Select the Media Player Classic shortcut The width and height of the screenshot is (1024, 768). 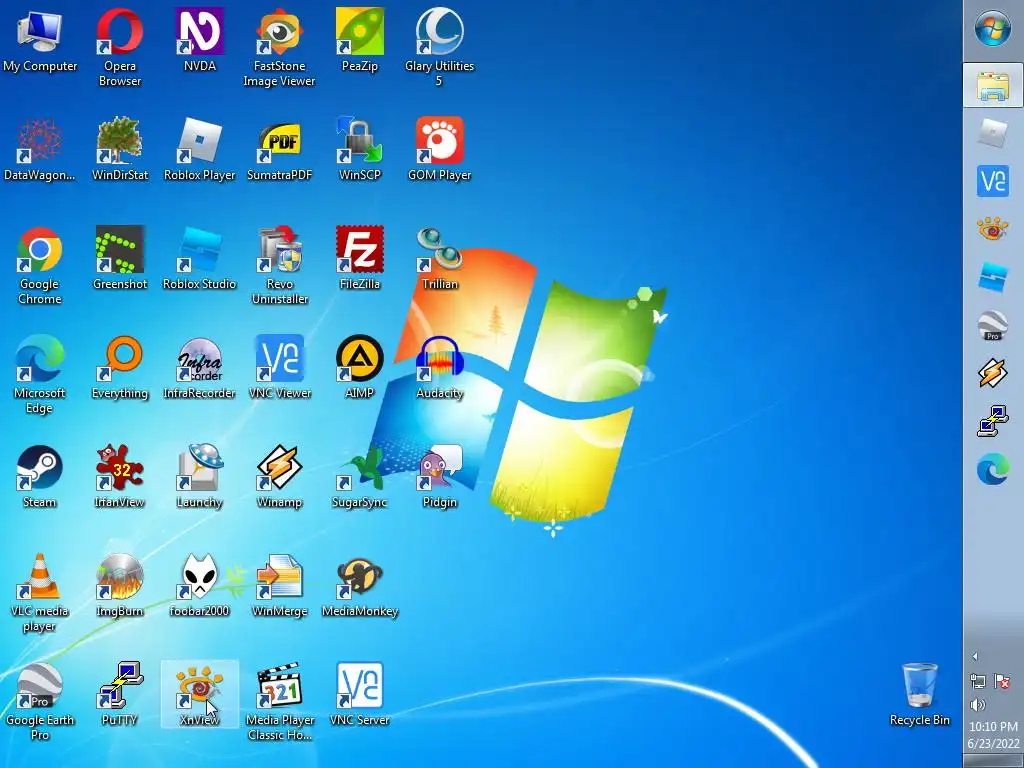click(x=280, y=701)
